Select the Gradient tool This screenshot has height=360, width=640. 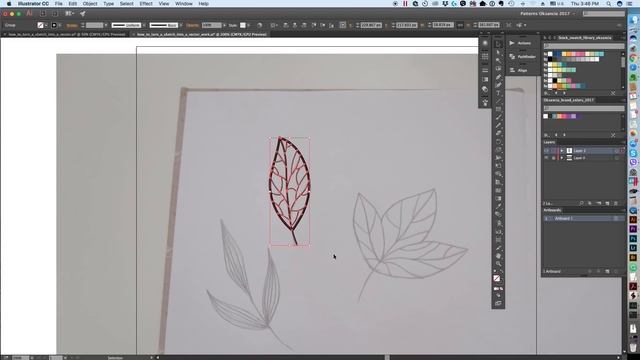pyautogui.click(x=498, y=198)
